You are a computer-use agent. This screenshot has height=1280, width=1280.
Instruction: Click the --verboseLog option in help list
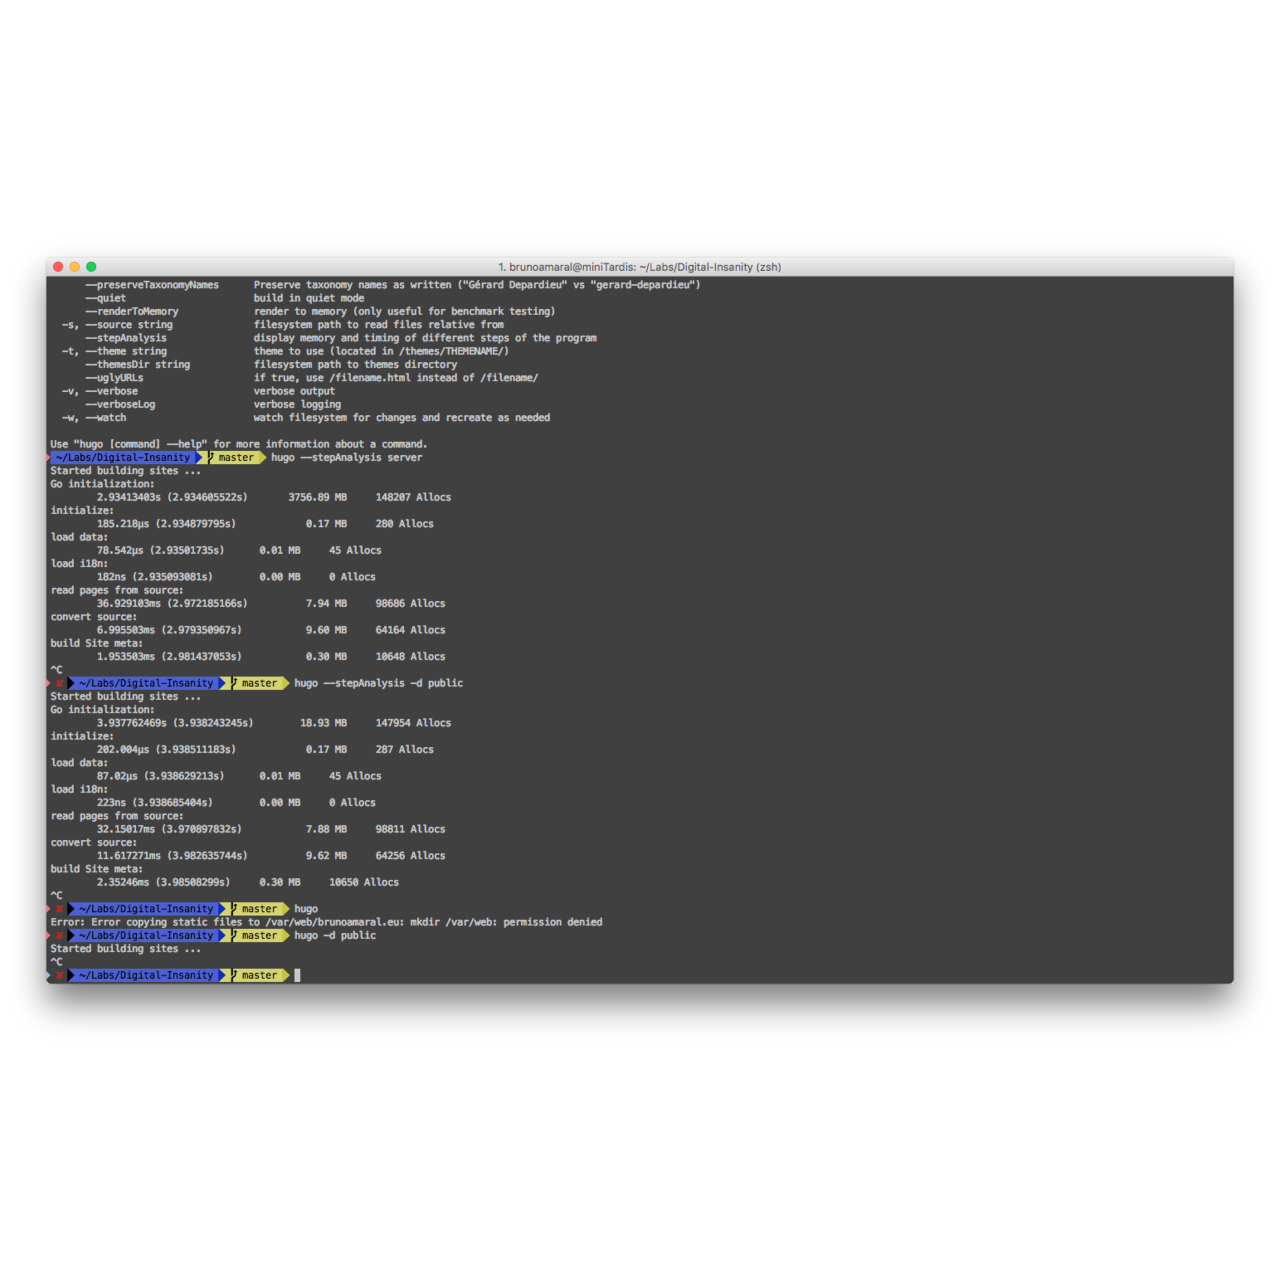(121, 404)
